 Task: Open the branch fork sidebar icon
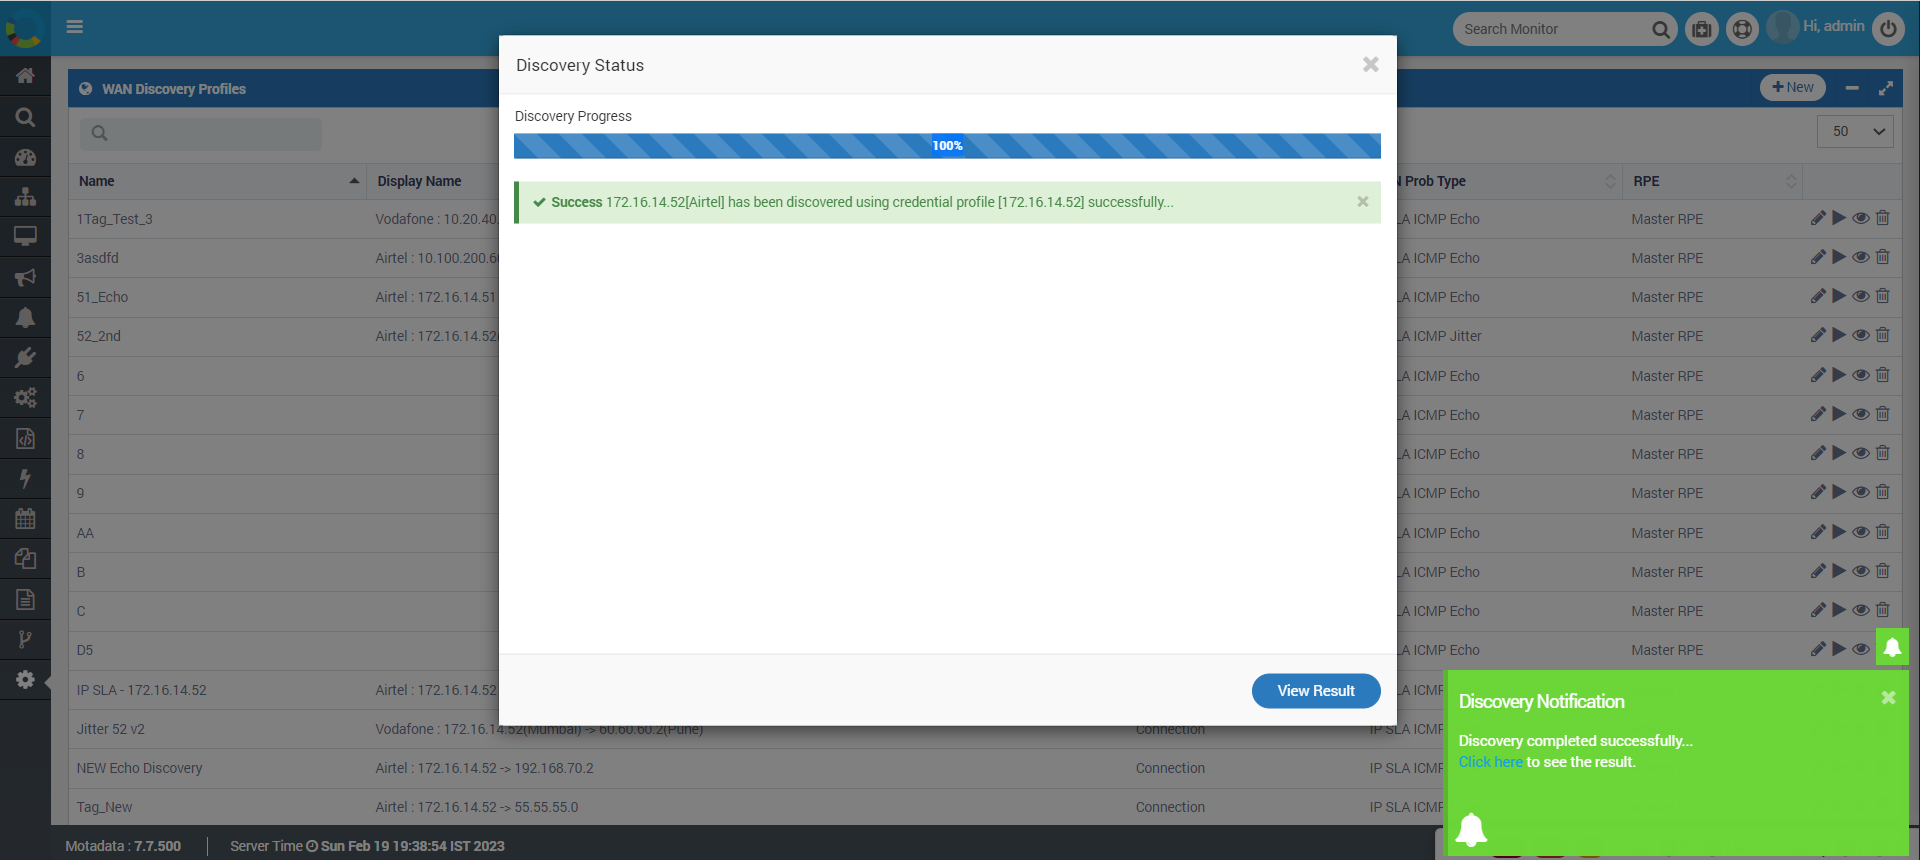[25, 639]
